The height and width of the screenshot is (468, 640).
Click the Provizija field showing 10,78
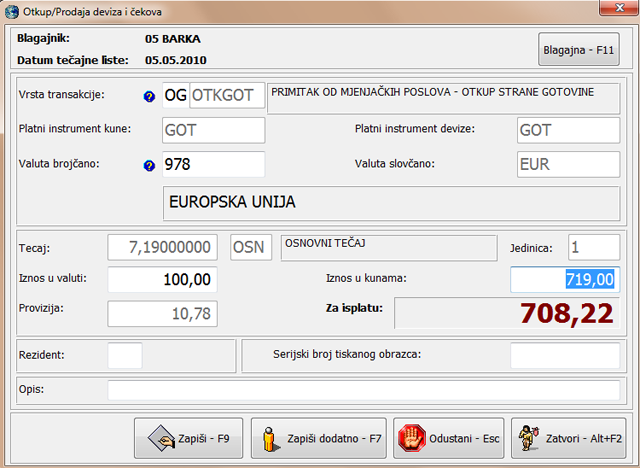point(162,313)
